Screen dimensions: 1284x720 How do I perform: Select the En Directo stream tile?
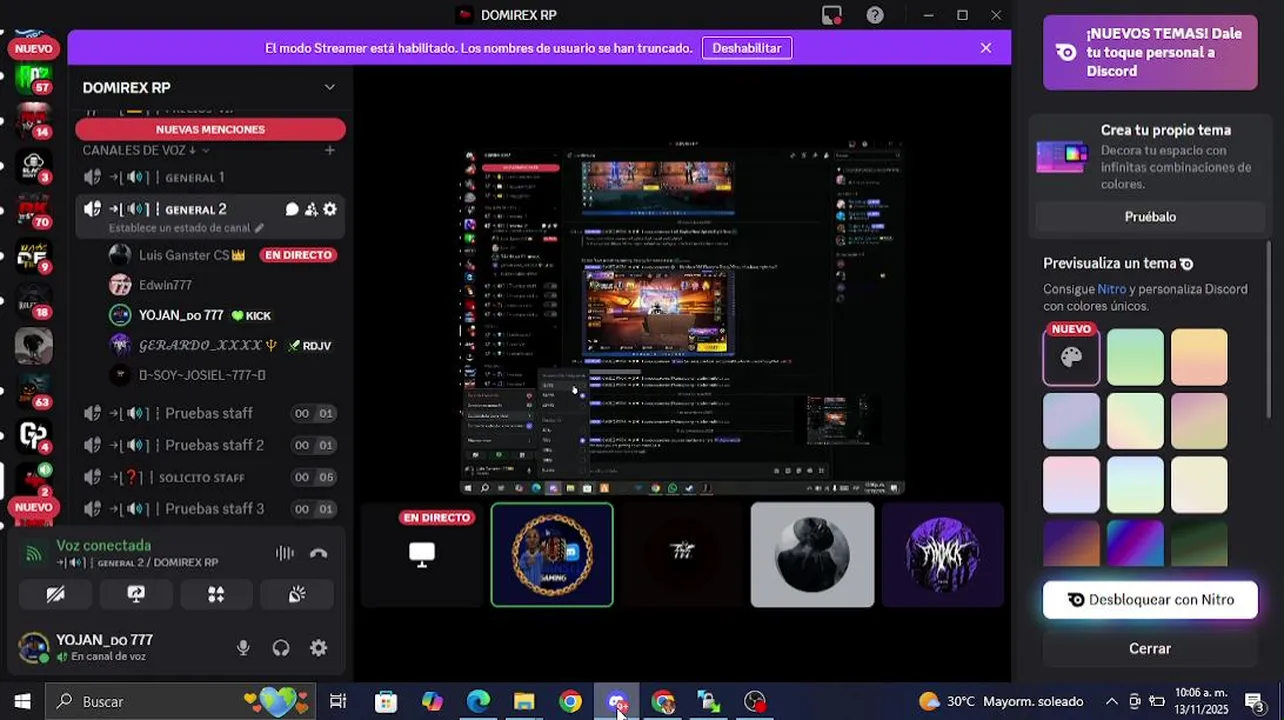pos(422,555)
